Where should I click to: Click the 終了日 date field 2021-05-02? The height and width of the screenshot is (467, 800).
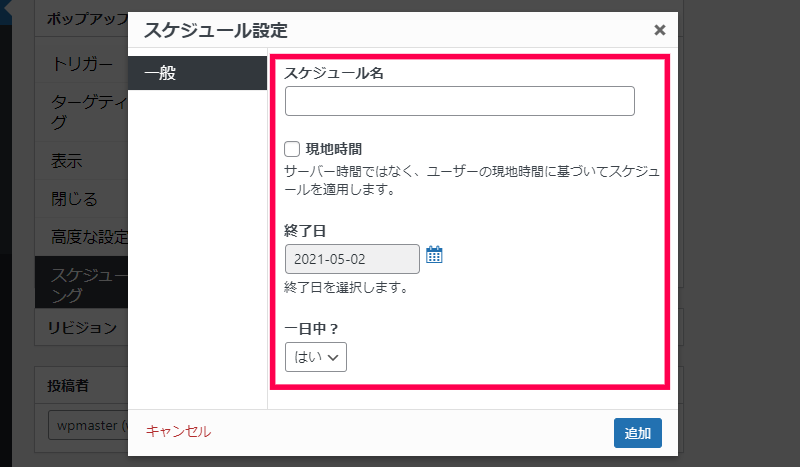point(352,259)
